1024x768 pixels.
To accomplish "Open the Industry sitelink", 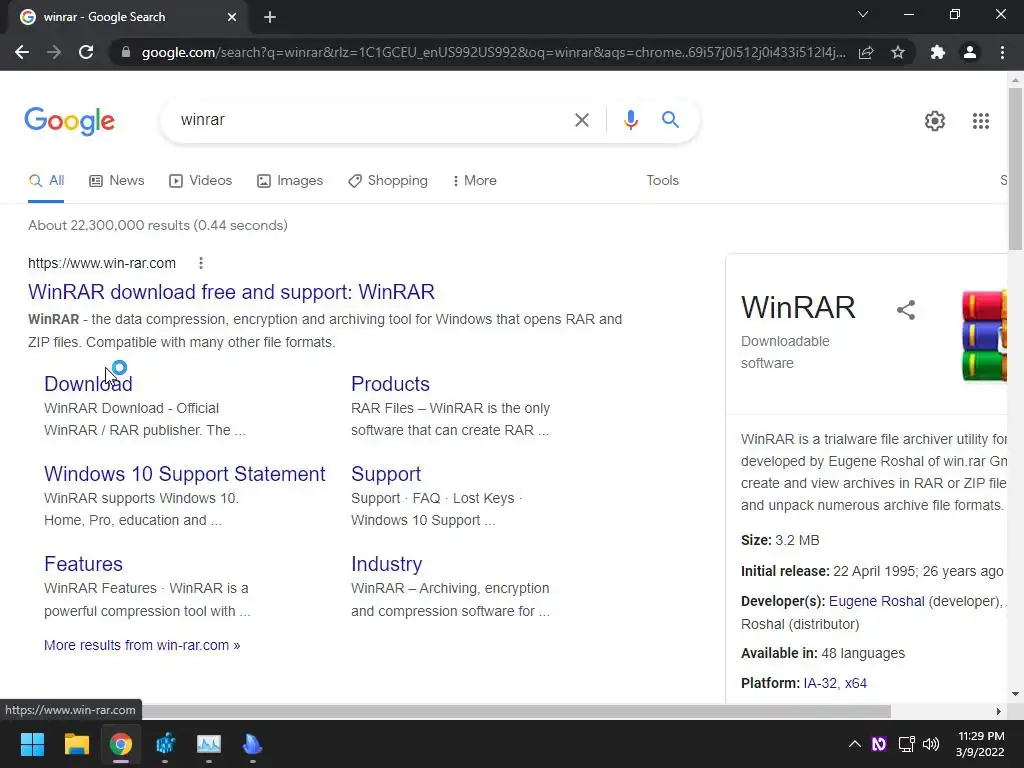I will 387,564.
